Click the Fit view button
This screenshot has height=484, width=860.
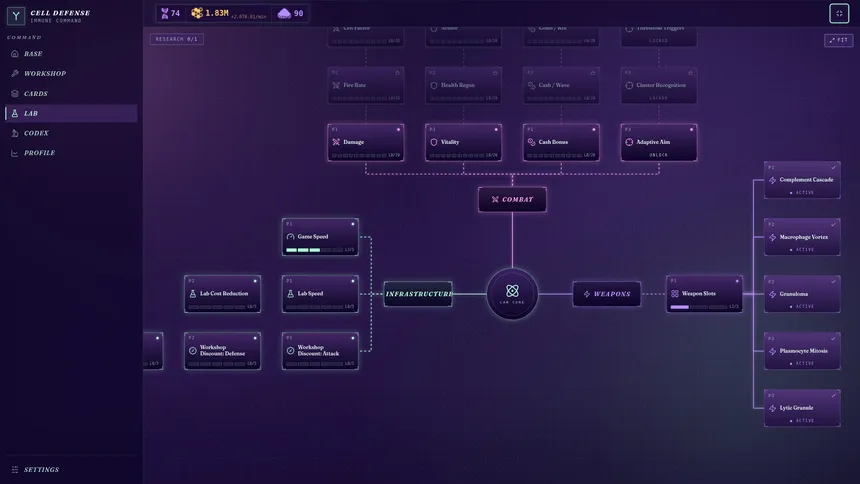tap(839, 40)
